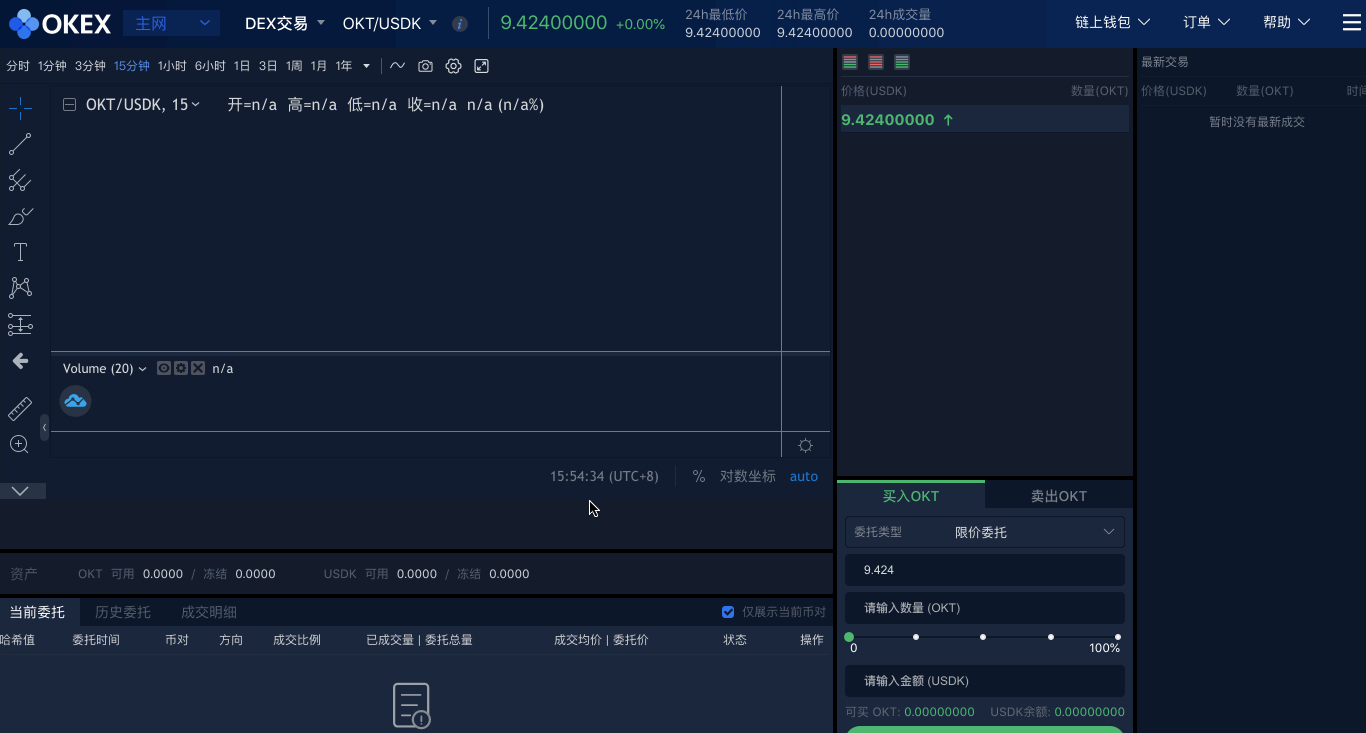1366x733 pixels.
Task: Switch to the 卖出OKT tab
Action: pyautogui.click(x=1059, y=495)
